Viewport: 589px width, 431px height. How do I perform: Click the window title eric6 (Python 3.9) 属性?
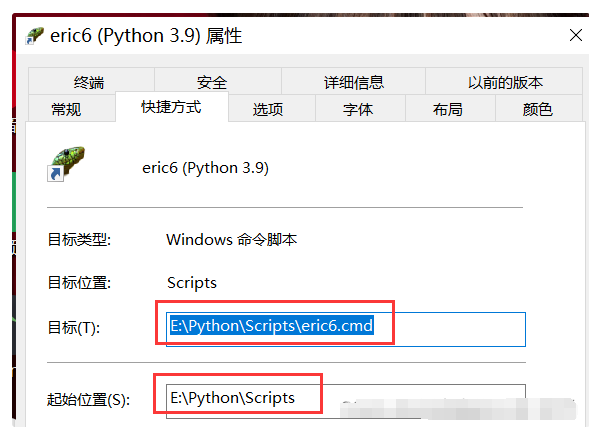coord(146,36)
